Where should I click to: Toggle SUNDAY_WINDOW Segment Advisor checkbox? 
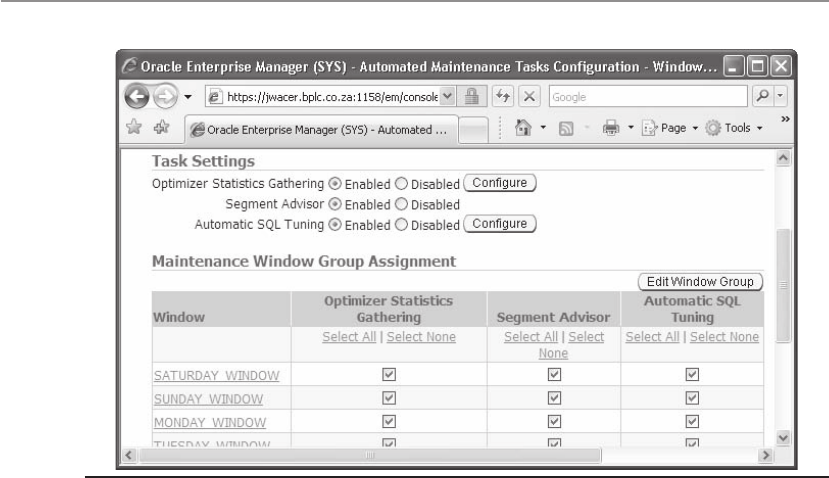click(554, 398)
